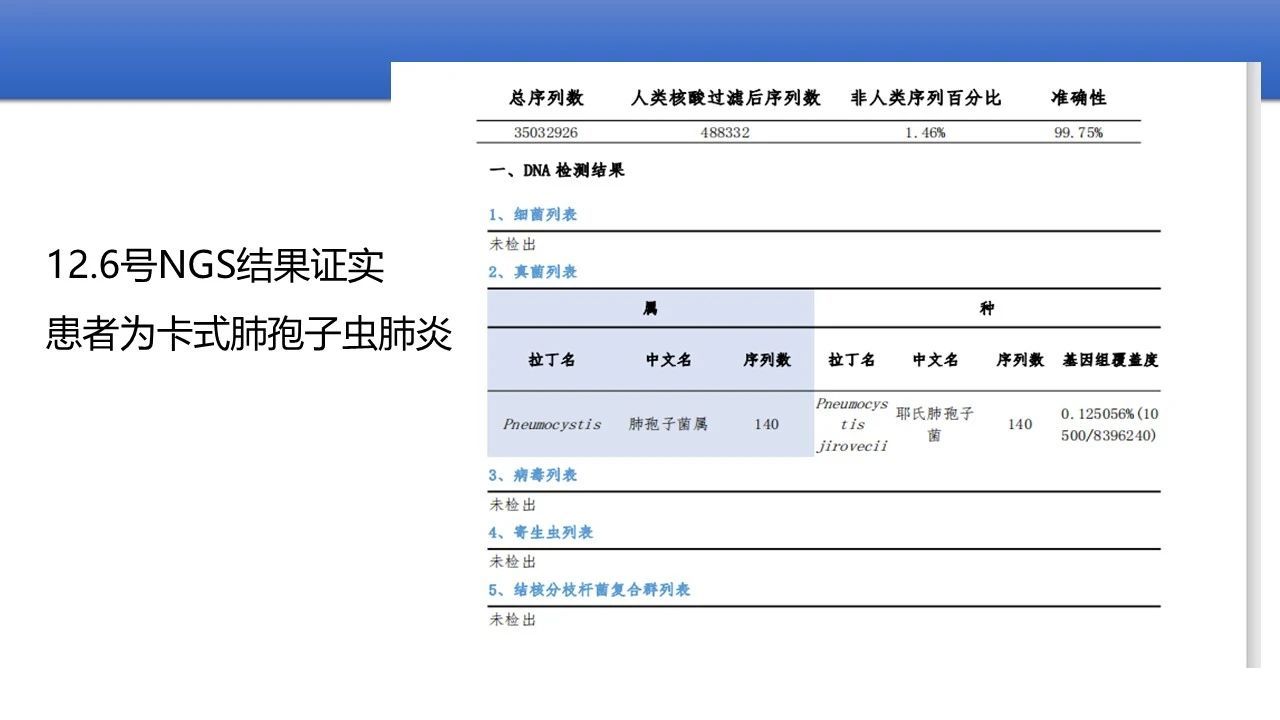Click '未检出' under the virus list
The height and width of the screenshot is (720, 1280).
[513, 505]
